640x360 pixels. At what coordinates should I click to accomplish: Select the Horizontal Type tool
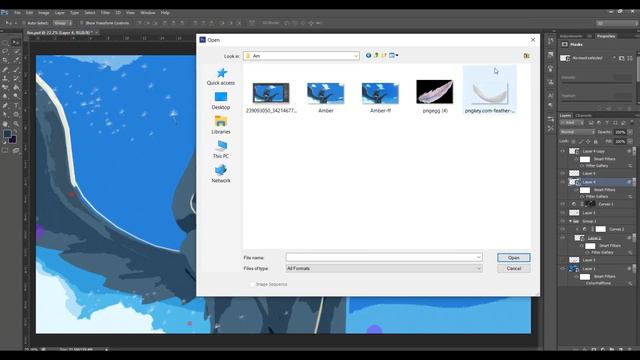(16, 105)
